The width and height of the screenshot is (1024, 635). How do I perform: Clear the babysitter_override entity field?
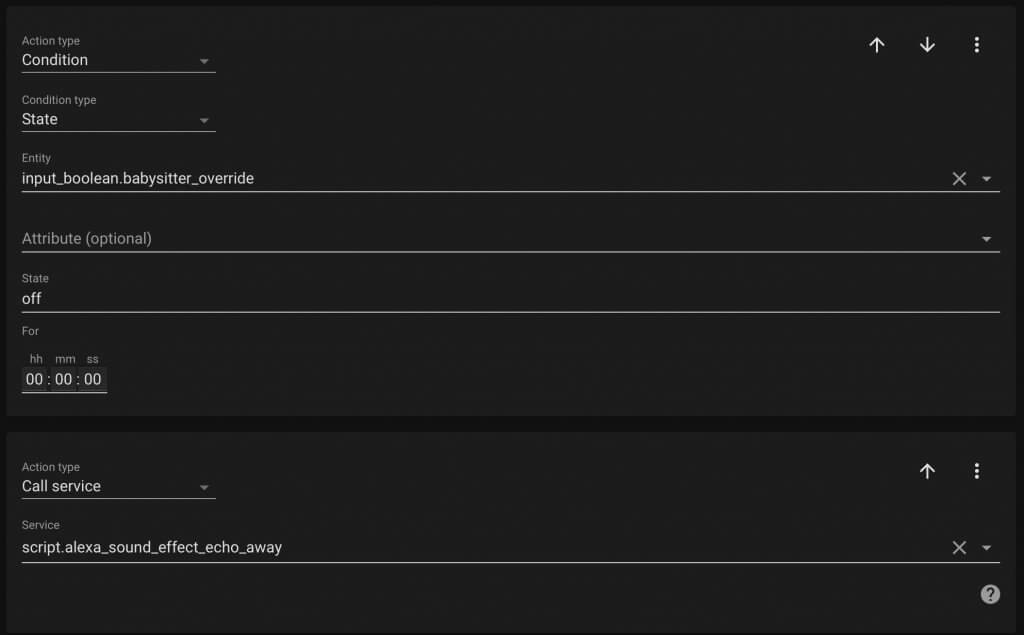click(959, 179)
